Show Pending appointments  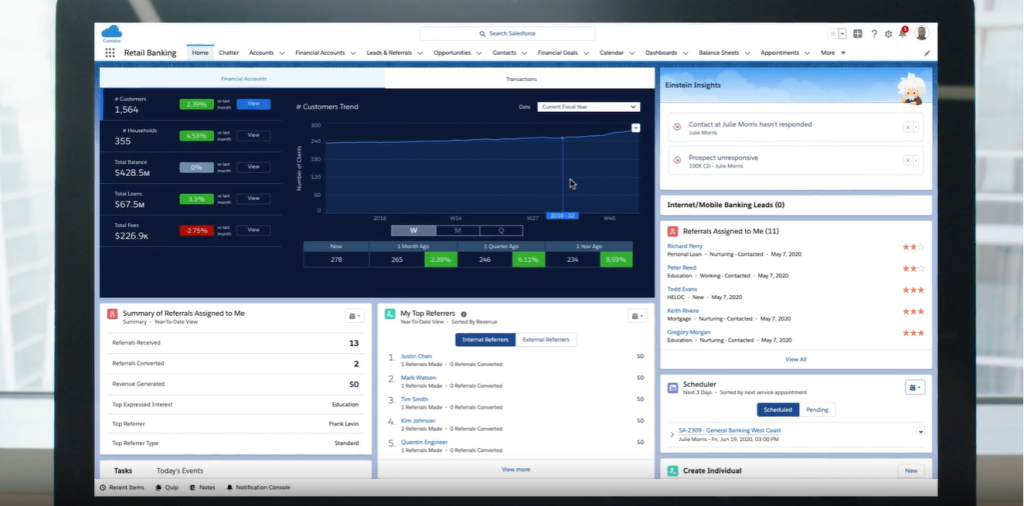click(x=817, y=410)
